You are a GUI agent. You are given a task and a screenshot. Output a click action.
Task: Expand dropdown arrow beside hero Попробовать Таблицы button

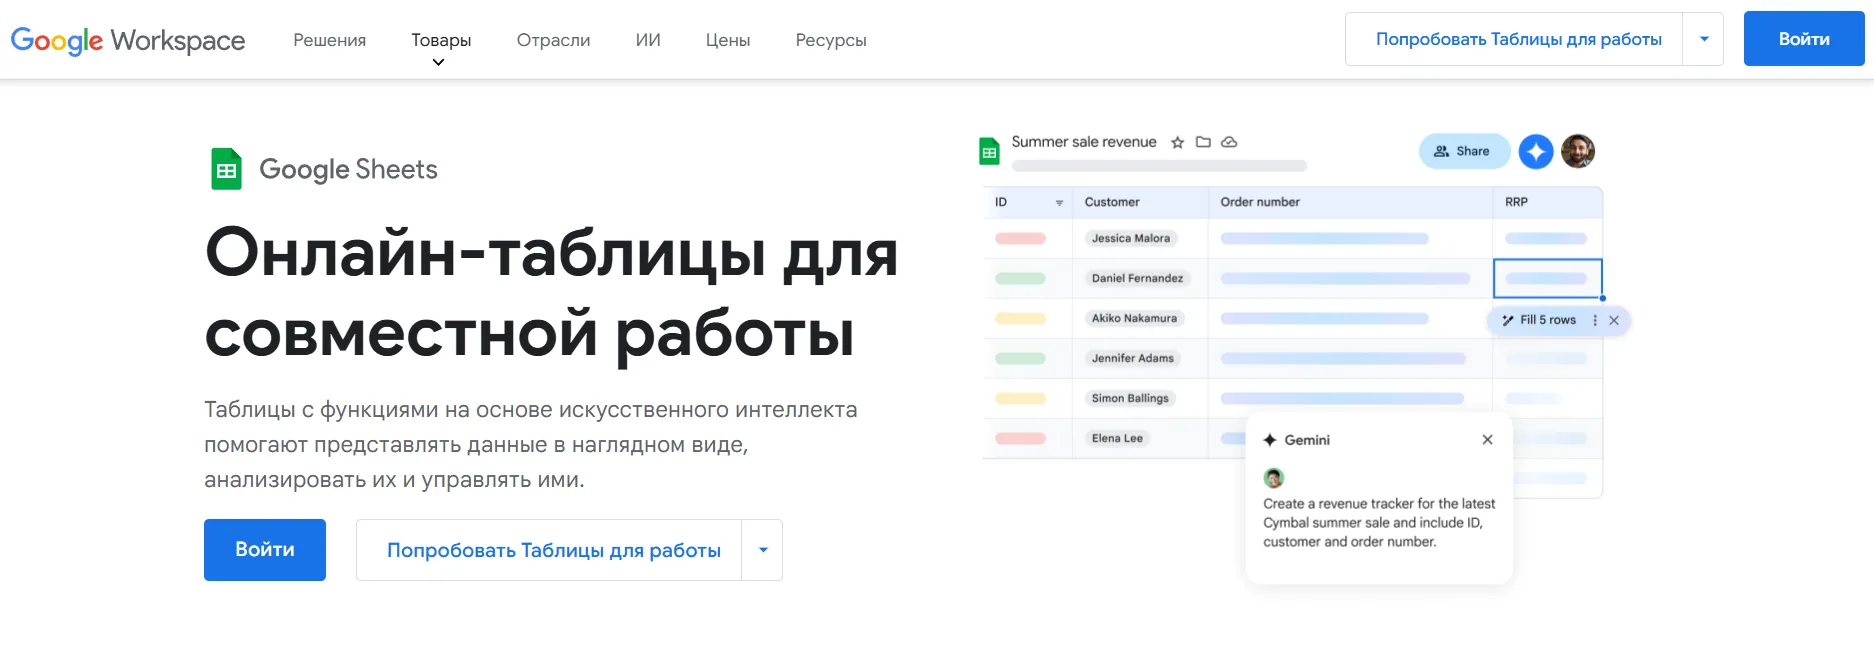click(x=763, y=550)
